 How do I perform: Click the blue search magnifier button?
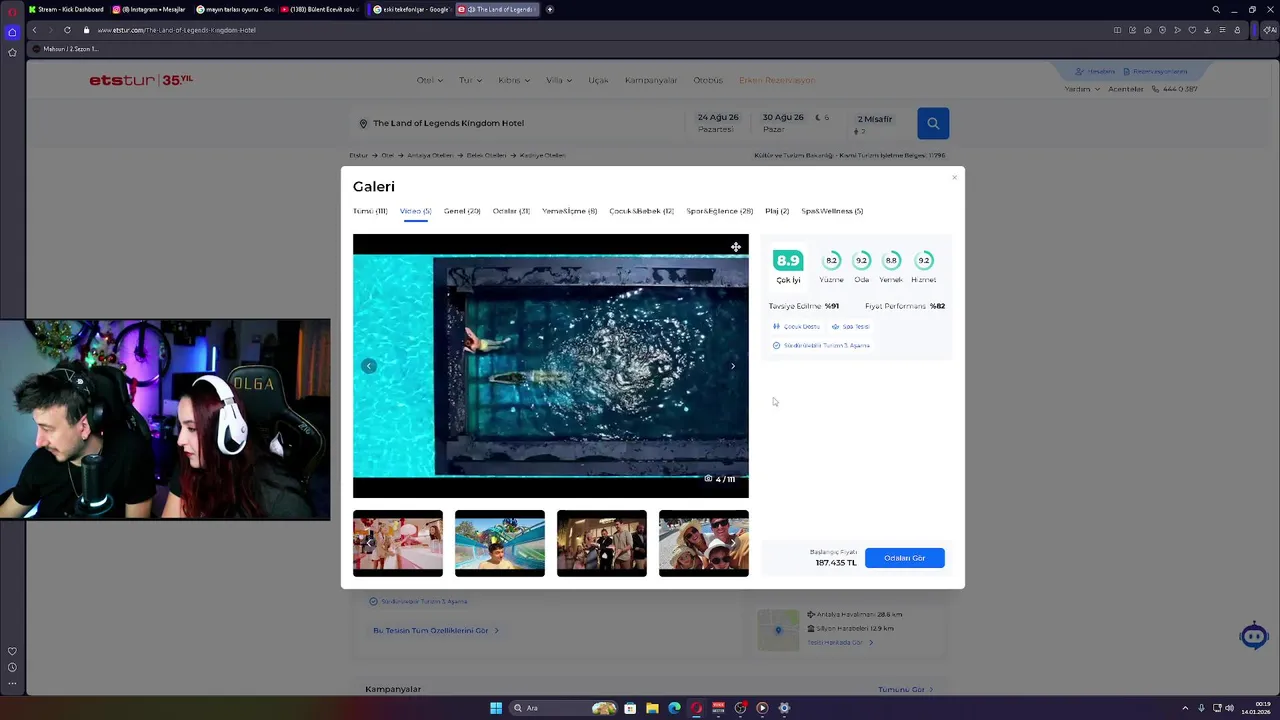coord(933,123)
